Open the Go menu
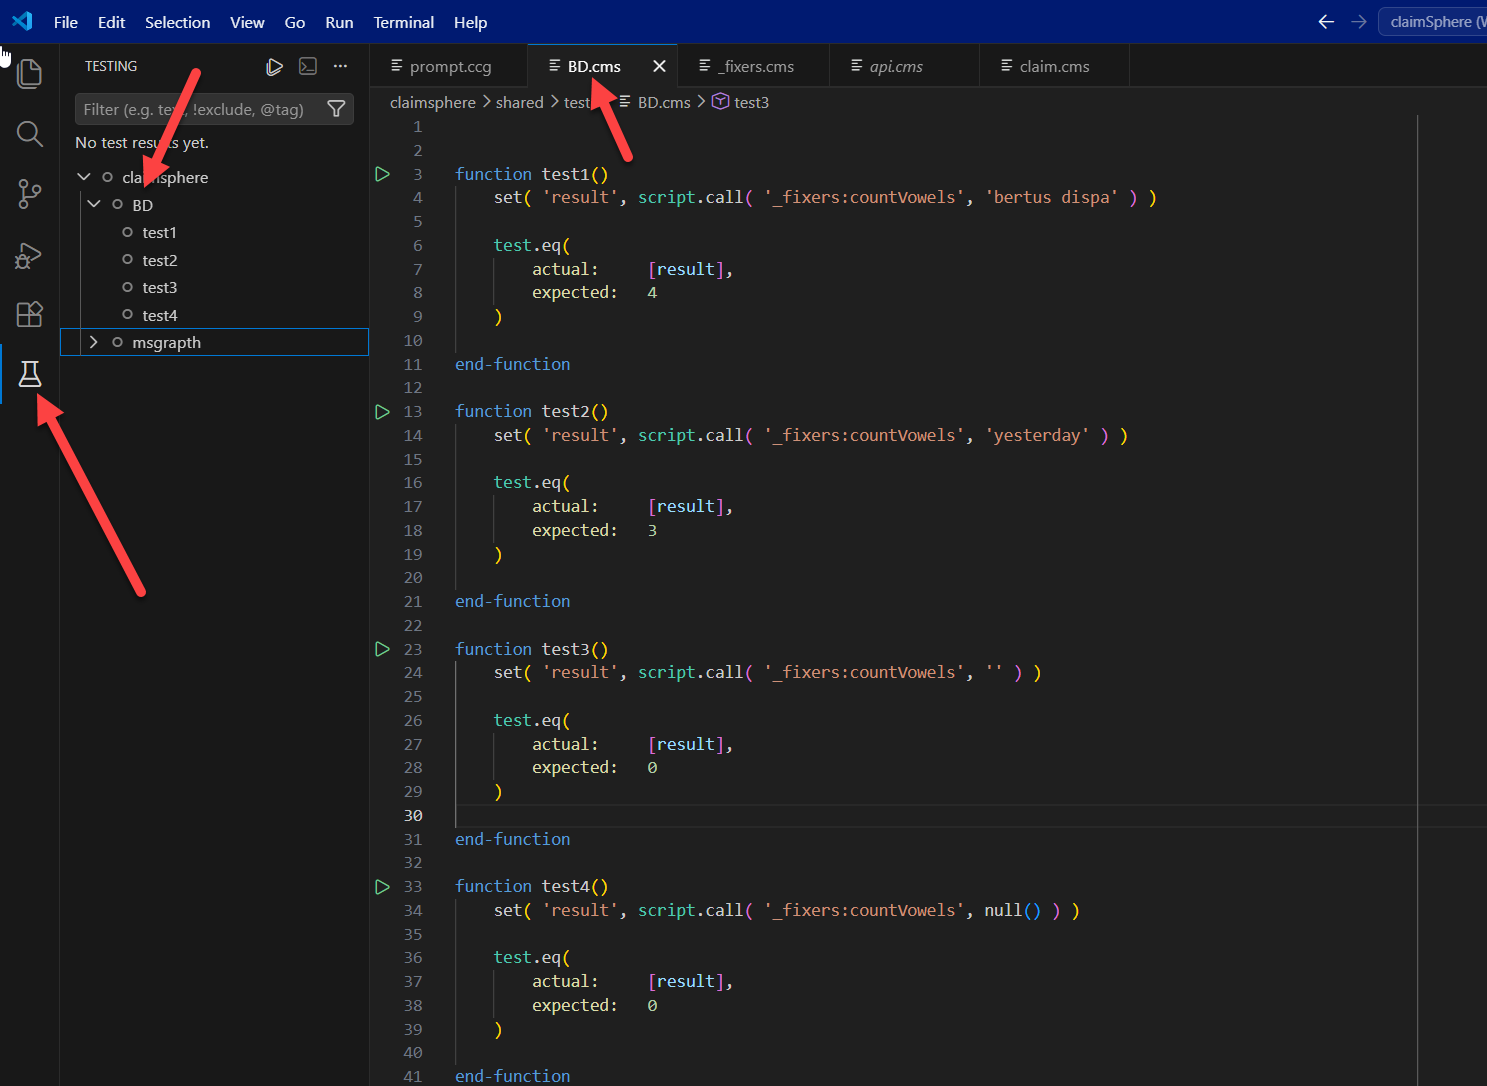The height and width of the screenshot is (1086, 1487). click(295, 22)
